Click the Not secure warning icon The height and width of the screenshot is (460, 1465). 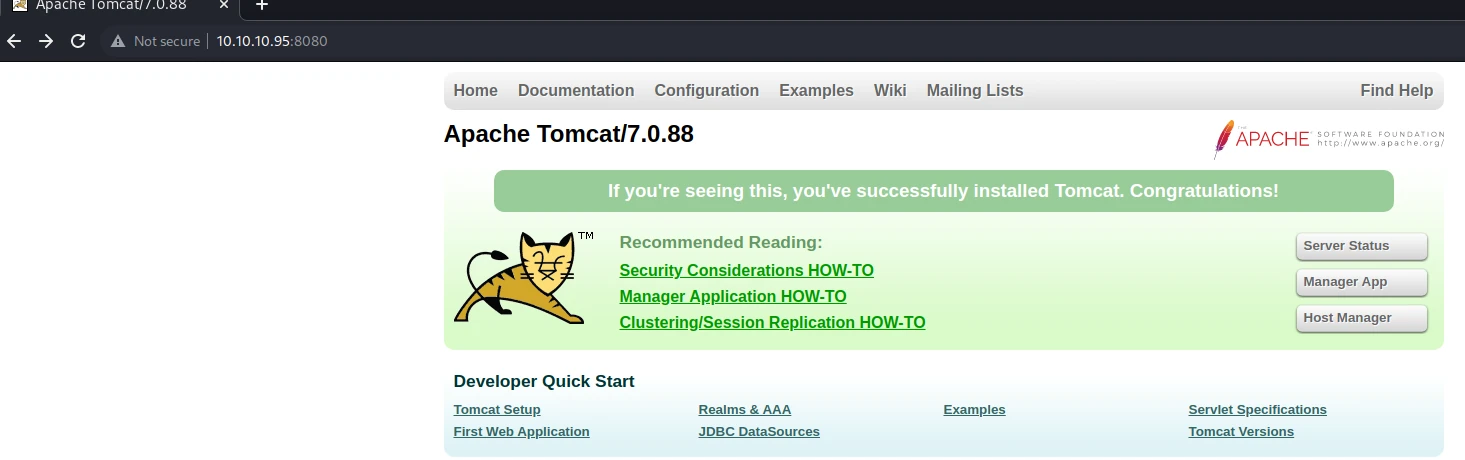click(118, 41)
